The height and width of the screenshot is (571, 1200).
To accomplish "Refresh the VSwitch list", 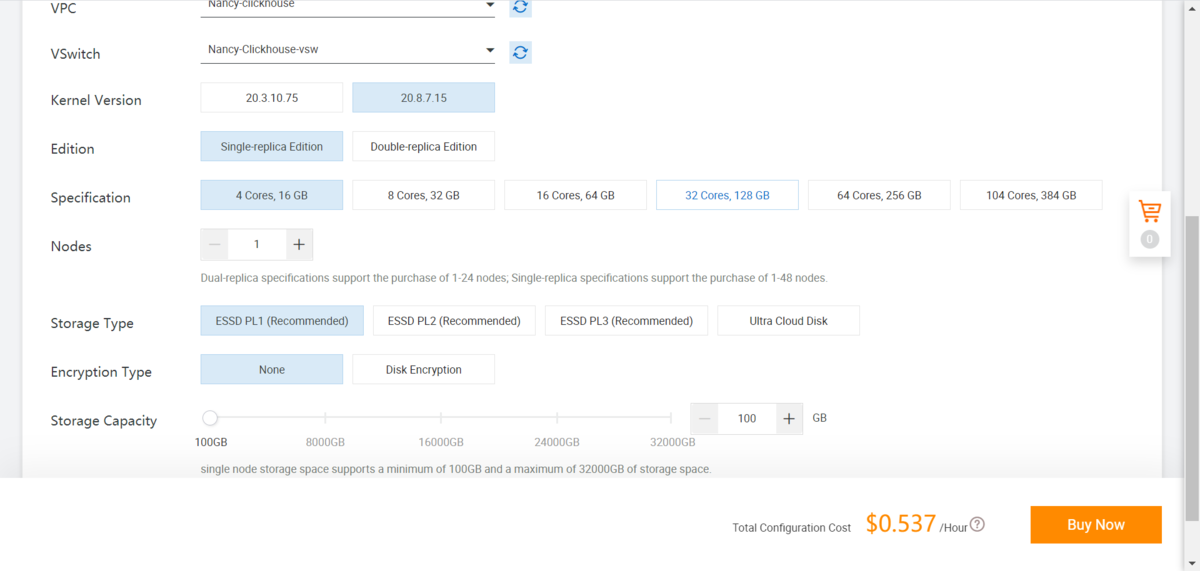I will coord(520,53).
